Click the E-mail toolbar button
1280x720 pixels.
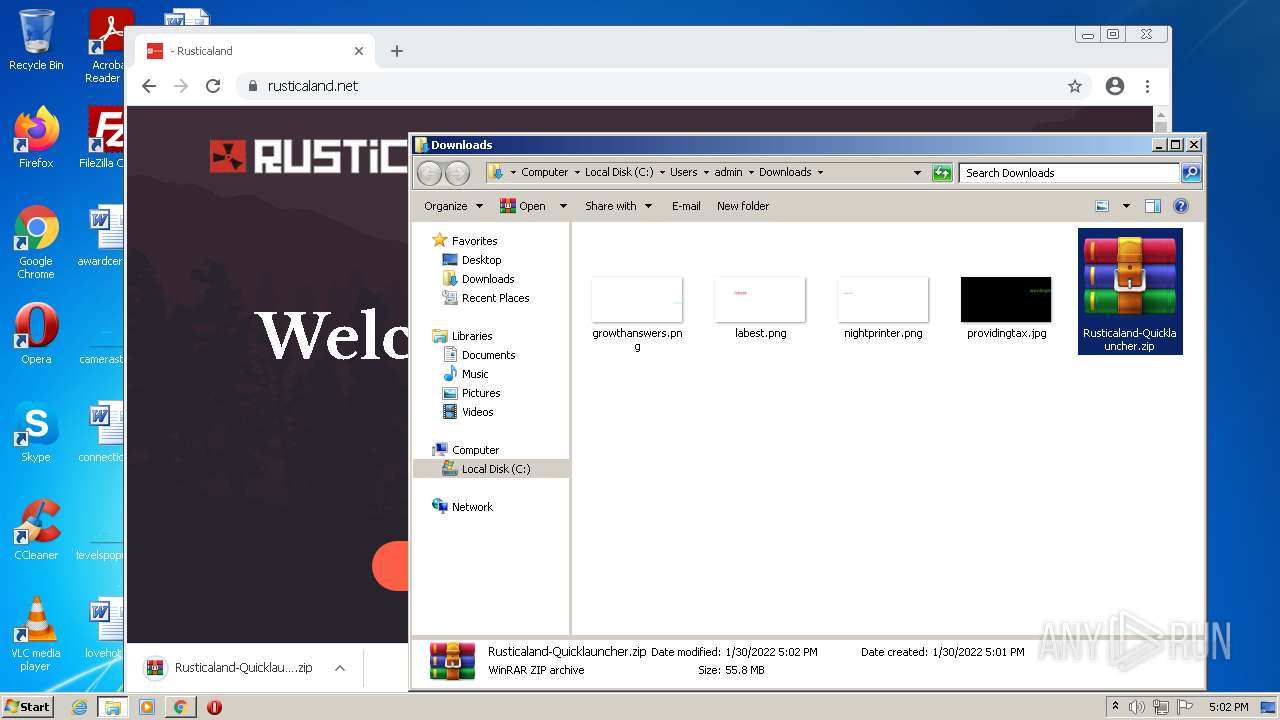(686, 206)
